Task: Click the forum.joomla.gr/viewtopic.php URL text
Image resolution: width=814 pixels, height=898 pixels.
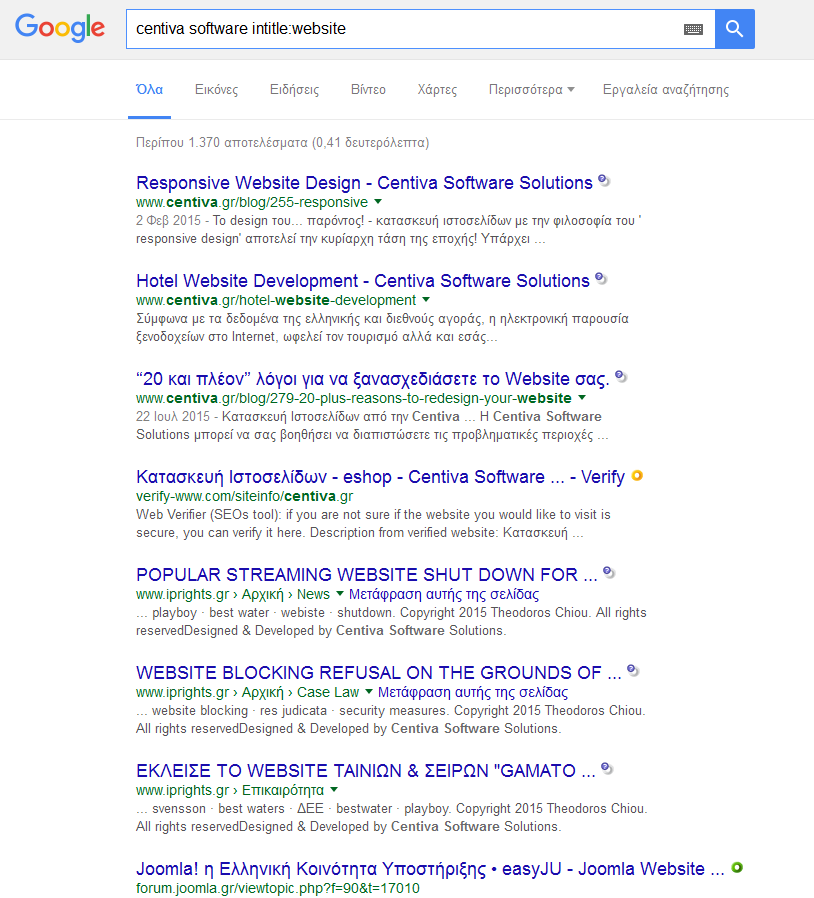Action: (x=278, y=888)
